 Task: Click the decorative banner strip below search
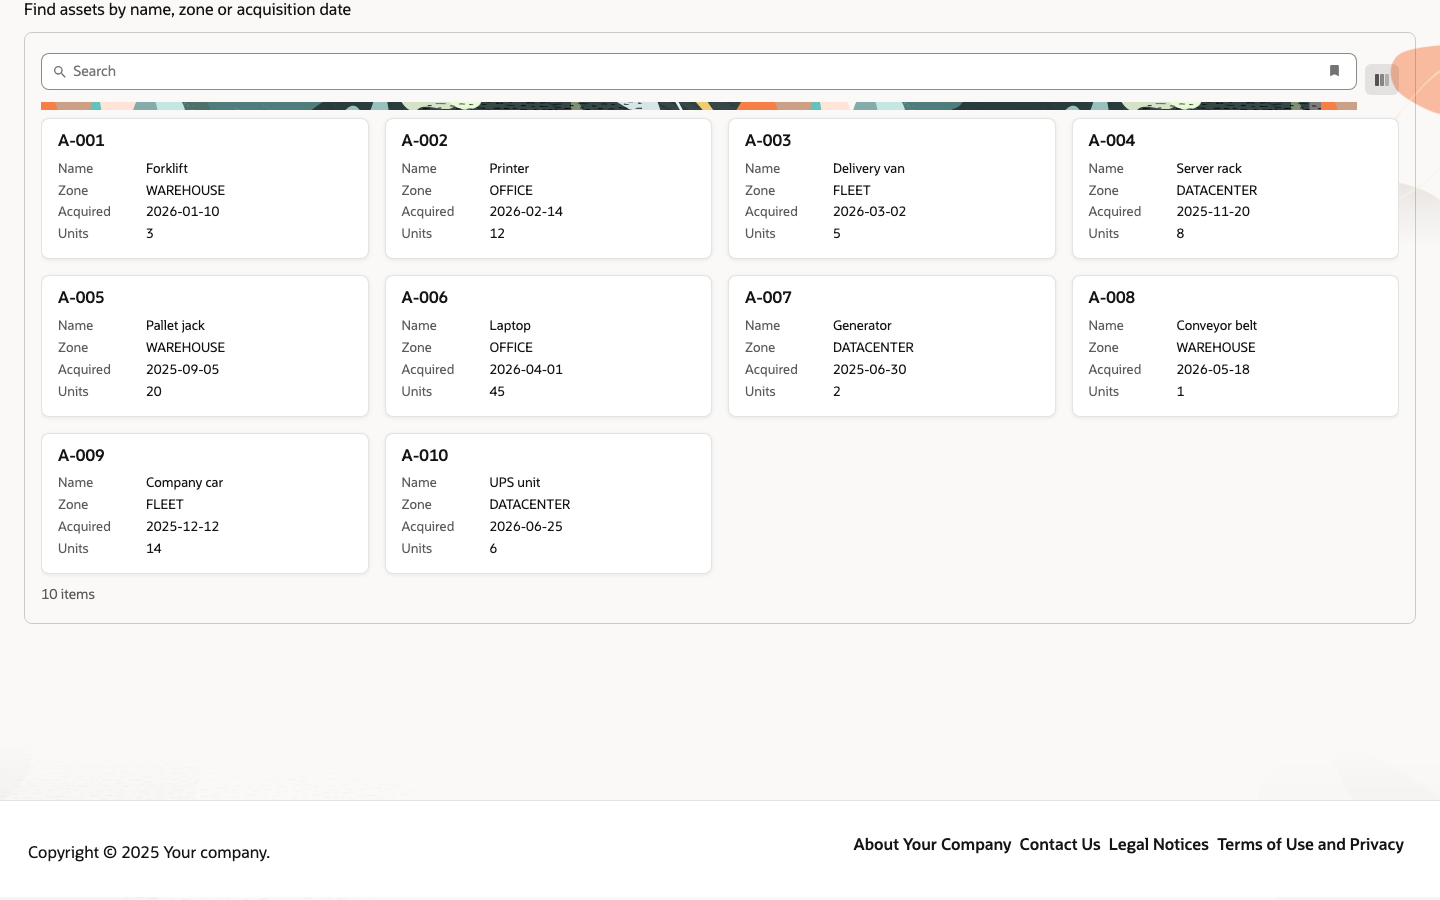(699, 105)
